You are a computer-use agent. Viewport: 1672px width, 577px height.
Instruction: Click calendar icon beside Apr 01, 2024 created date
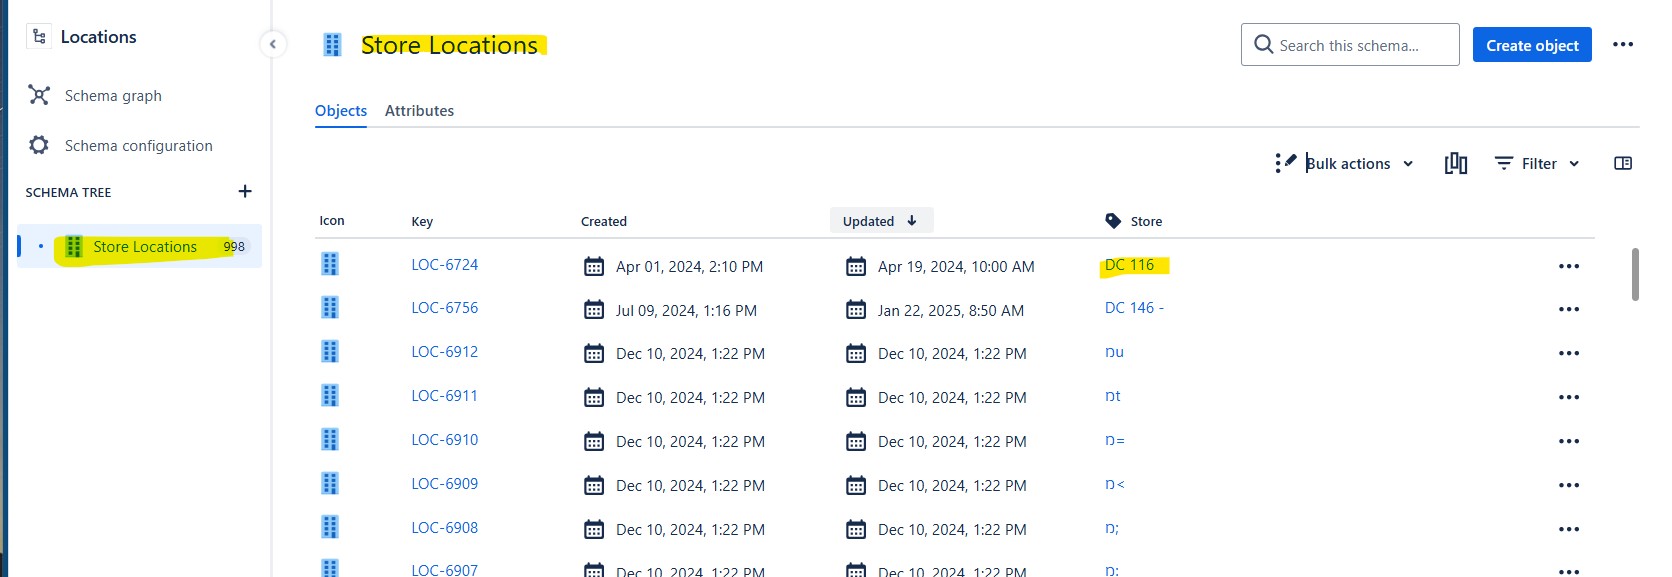(594, 266)
